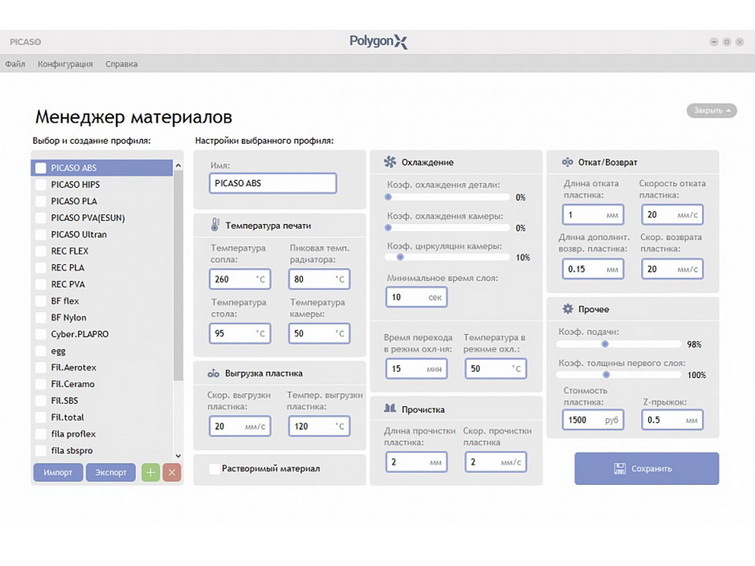
Task: Click the Закрыть button
Action: click(712, 110)
